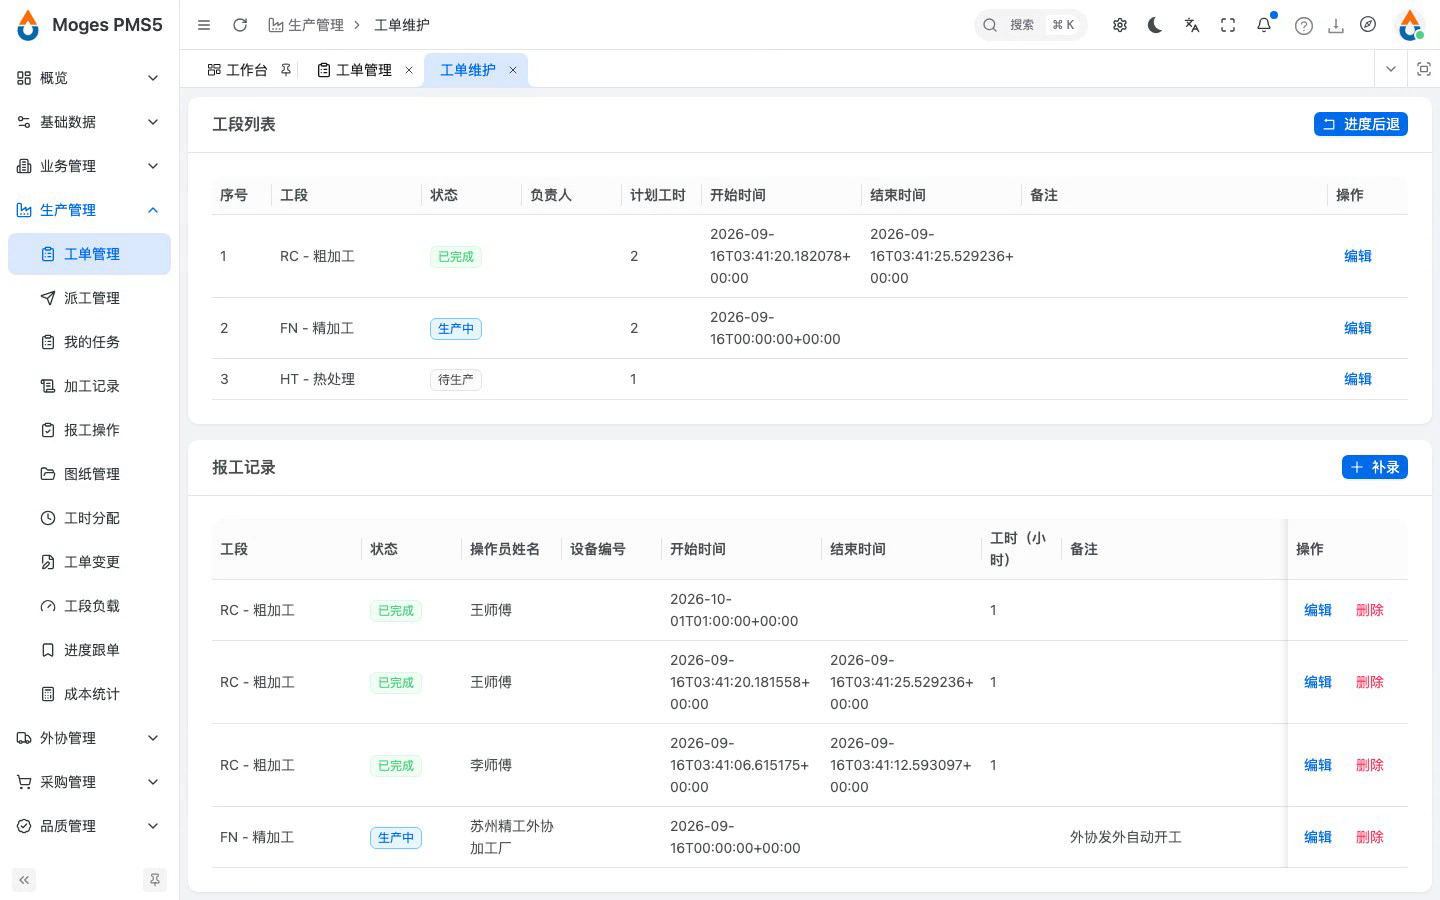Open the language translation icon
Screen dimensions: 1440x900
pyautogui.click(x=1192, y=25)
